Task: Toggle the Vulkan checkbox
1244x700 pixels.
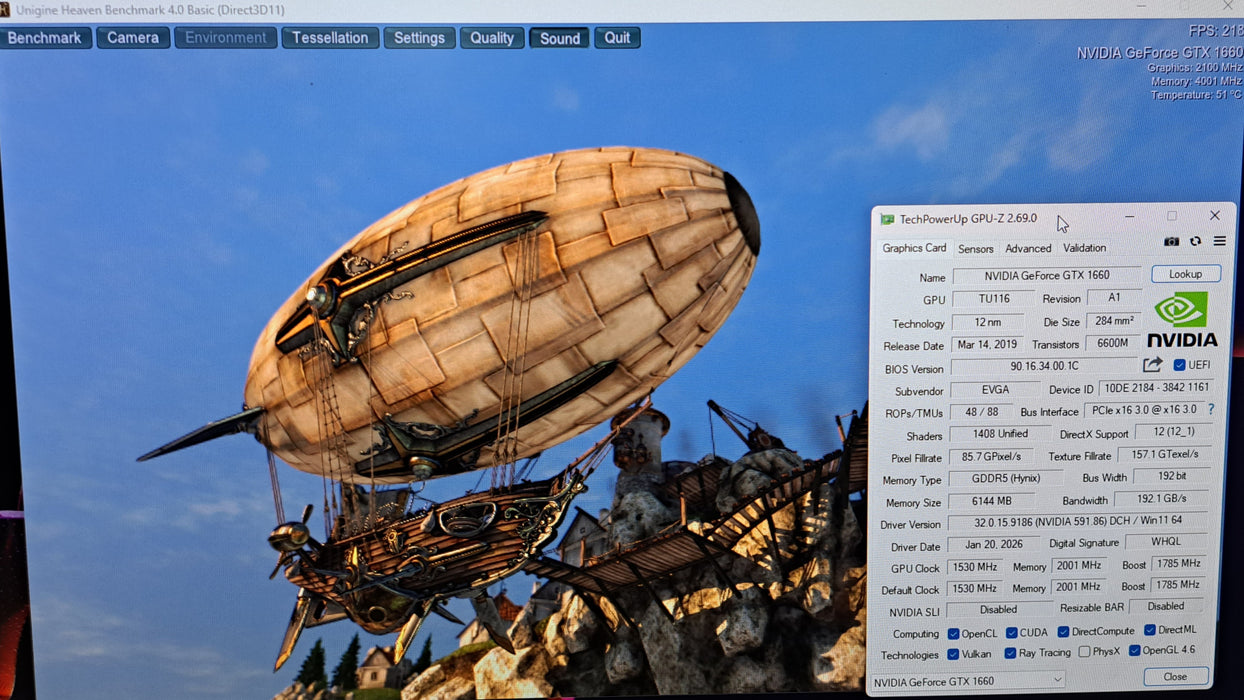Action: pos(953,654)
